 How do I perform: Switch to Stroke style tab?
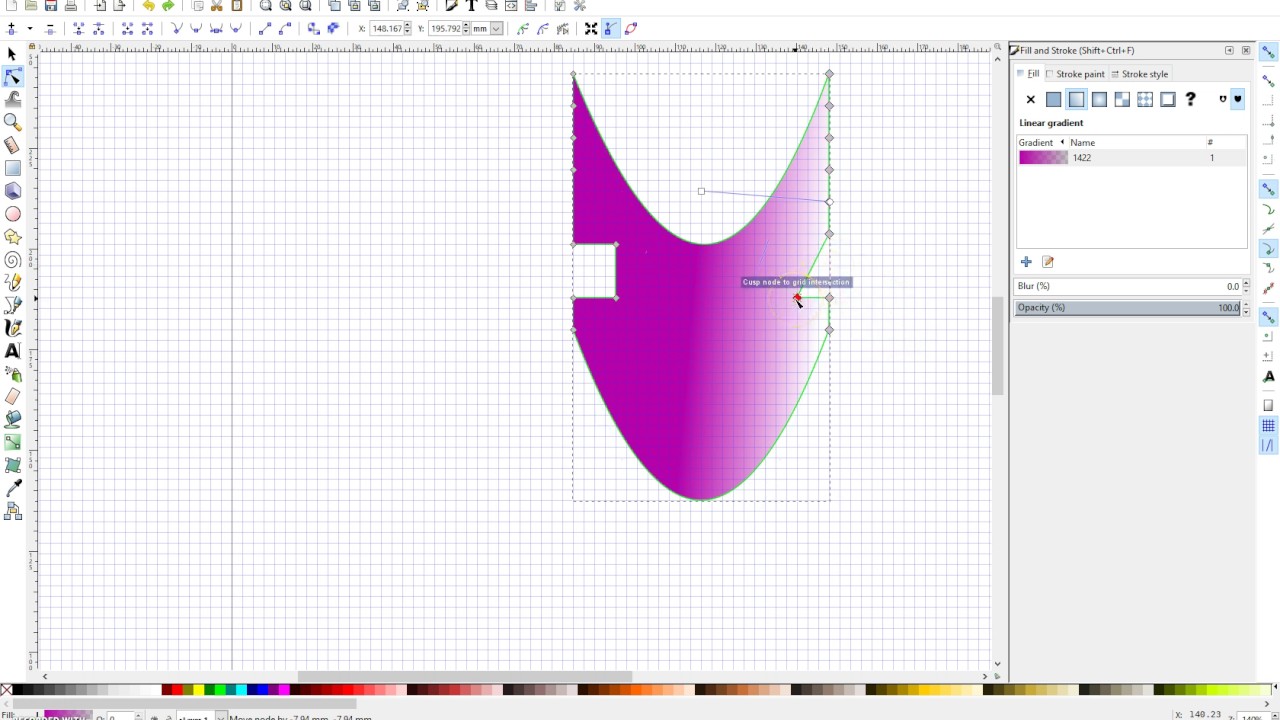(1139, 74)
